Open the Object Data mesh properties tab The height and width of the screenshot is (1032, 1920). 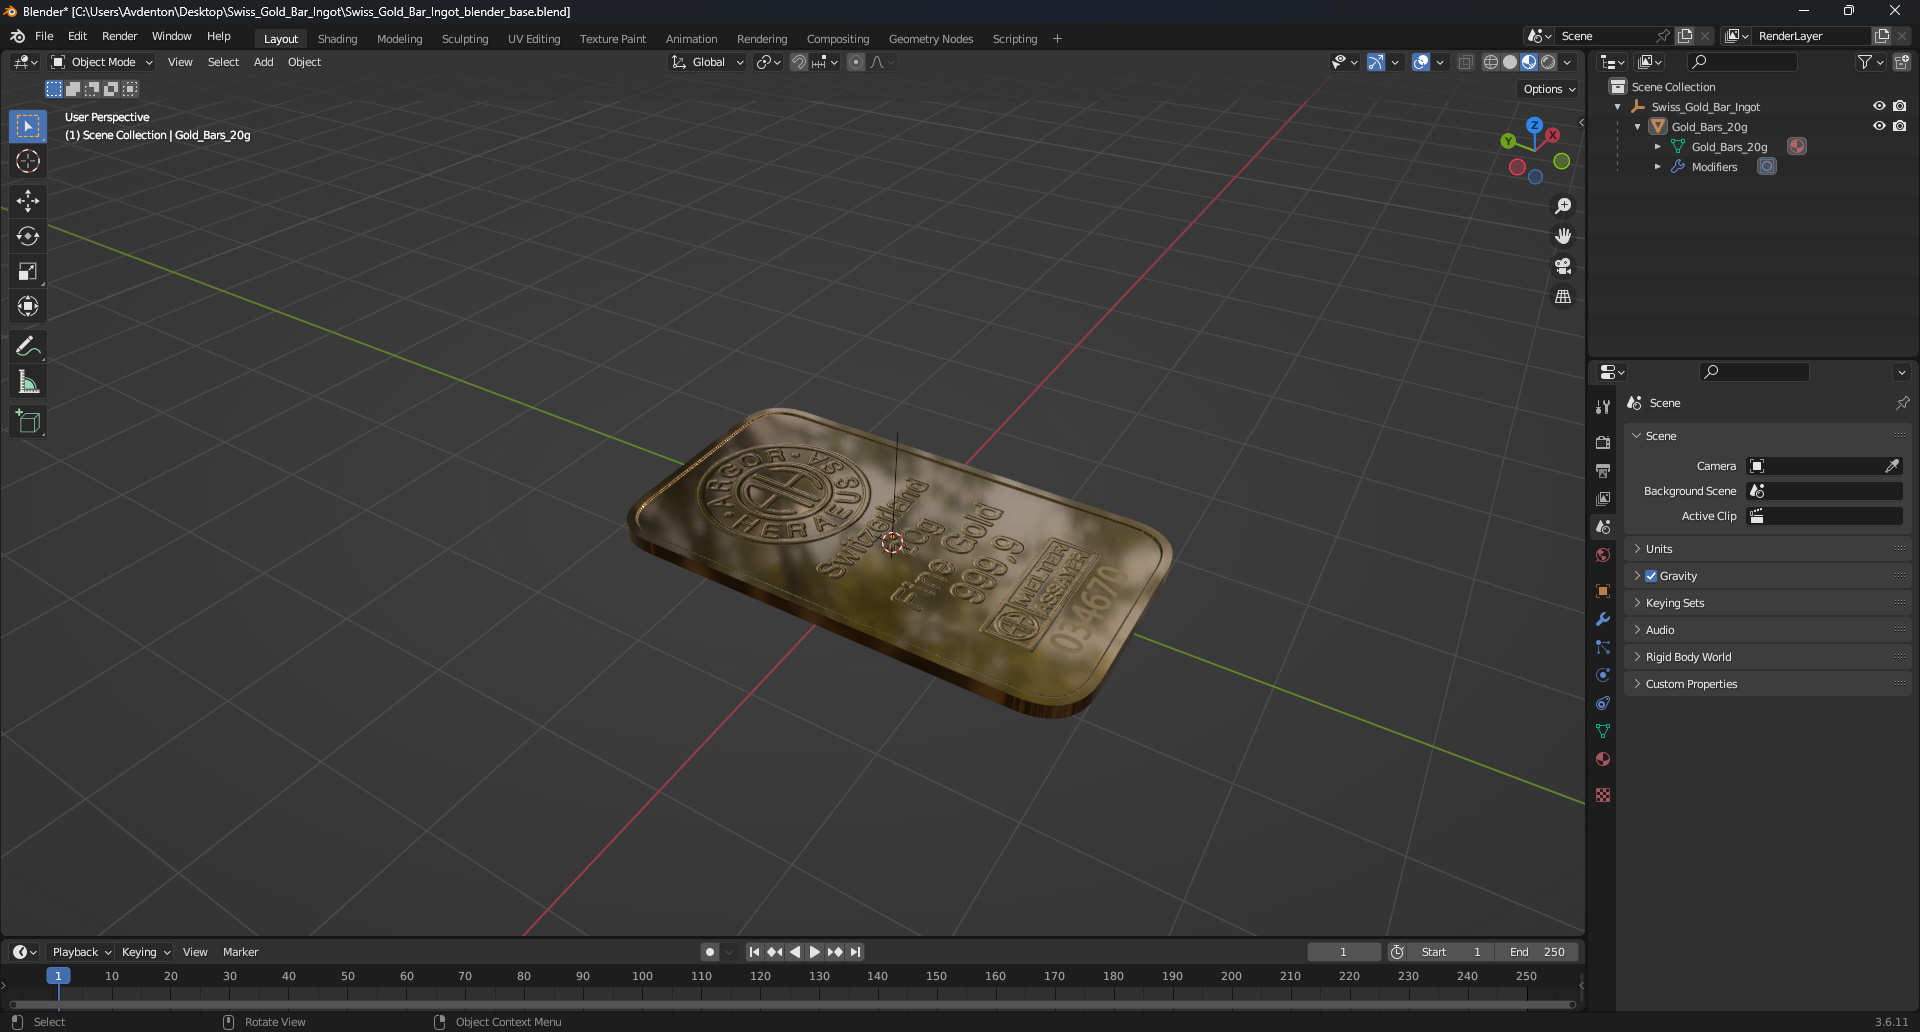point(1603,731)
